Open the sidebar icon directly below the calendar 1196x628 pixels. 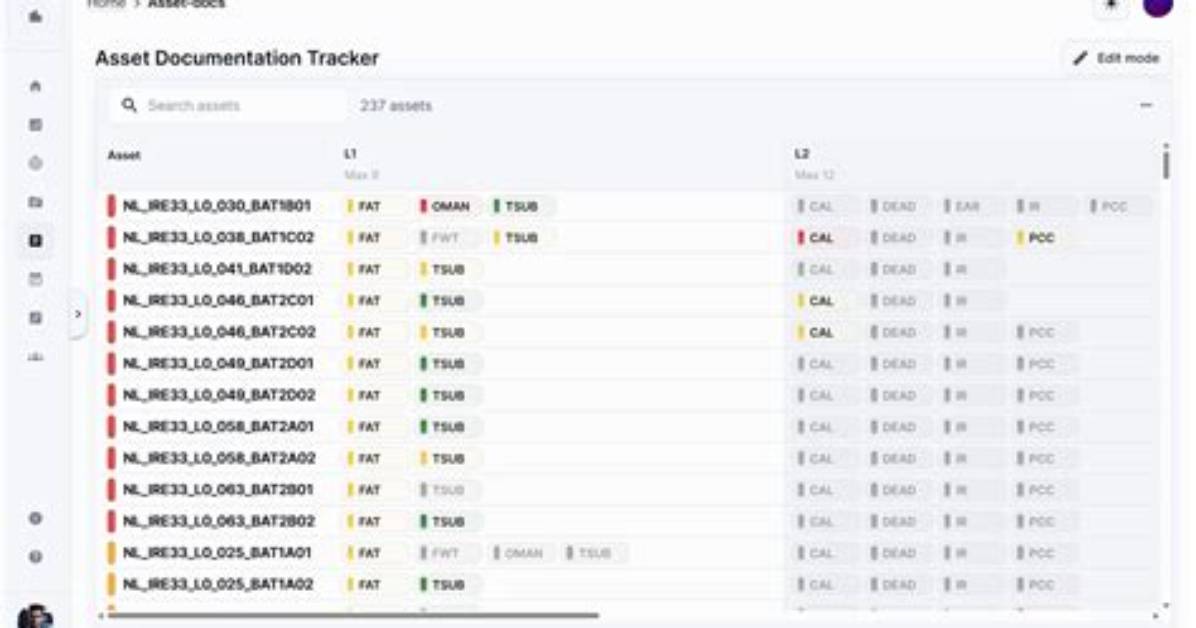coord(35,317)
